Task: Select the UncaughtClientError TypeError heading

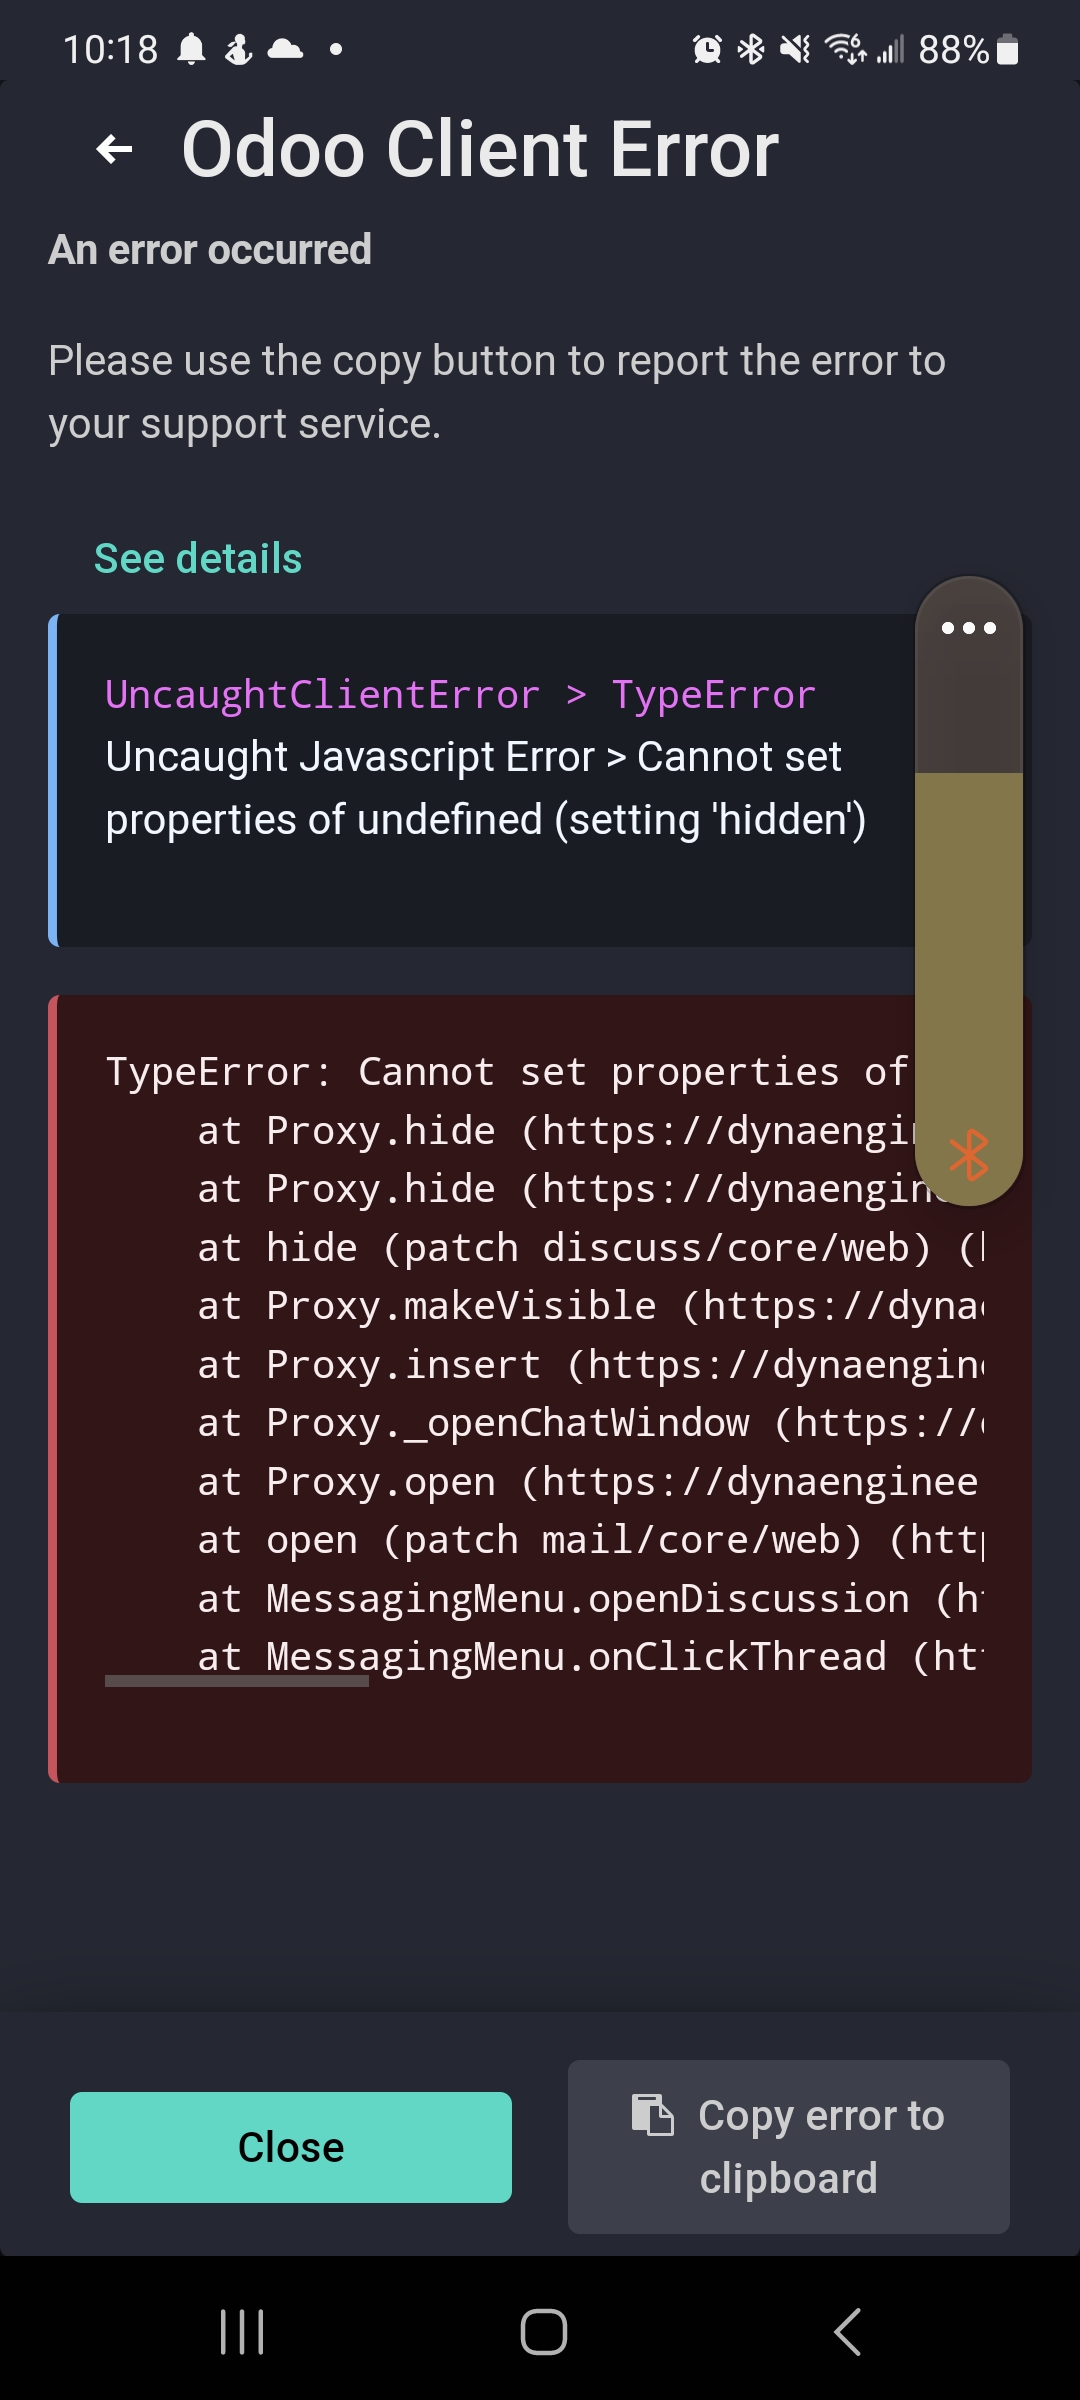Action: [x=460, y=694]
